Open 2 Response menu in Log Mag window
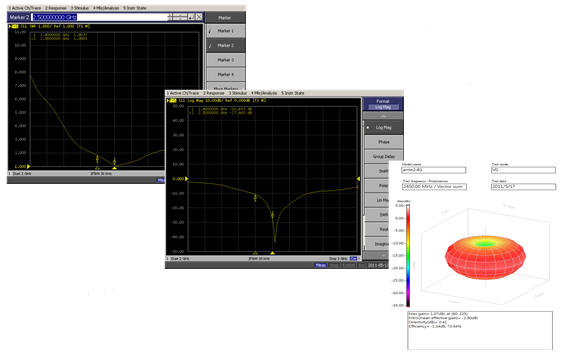This screenshot has height=360, width=570. tap(213, 93)
